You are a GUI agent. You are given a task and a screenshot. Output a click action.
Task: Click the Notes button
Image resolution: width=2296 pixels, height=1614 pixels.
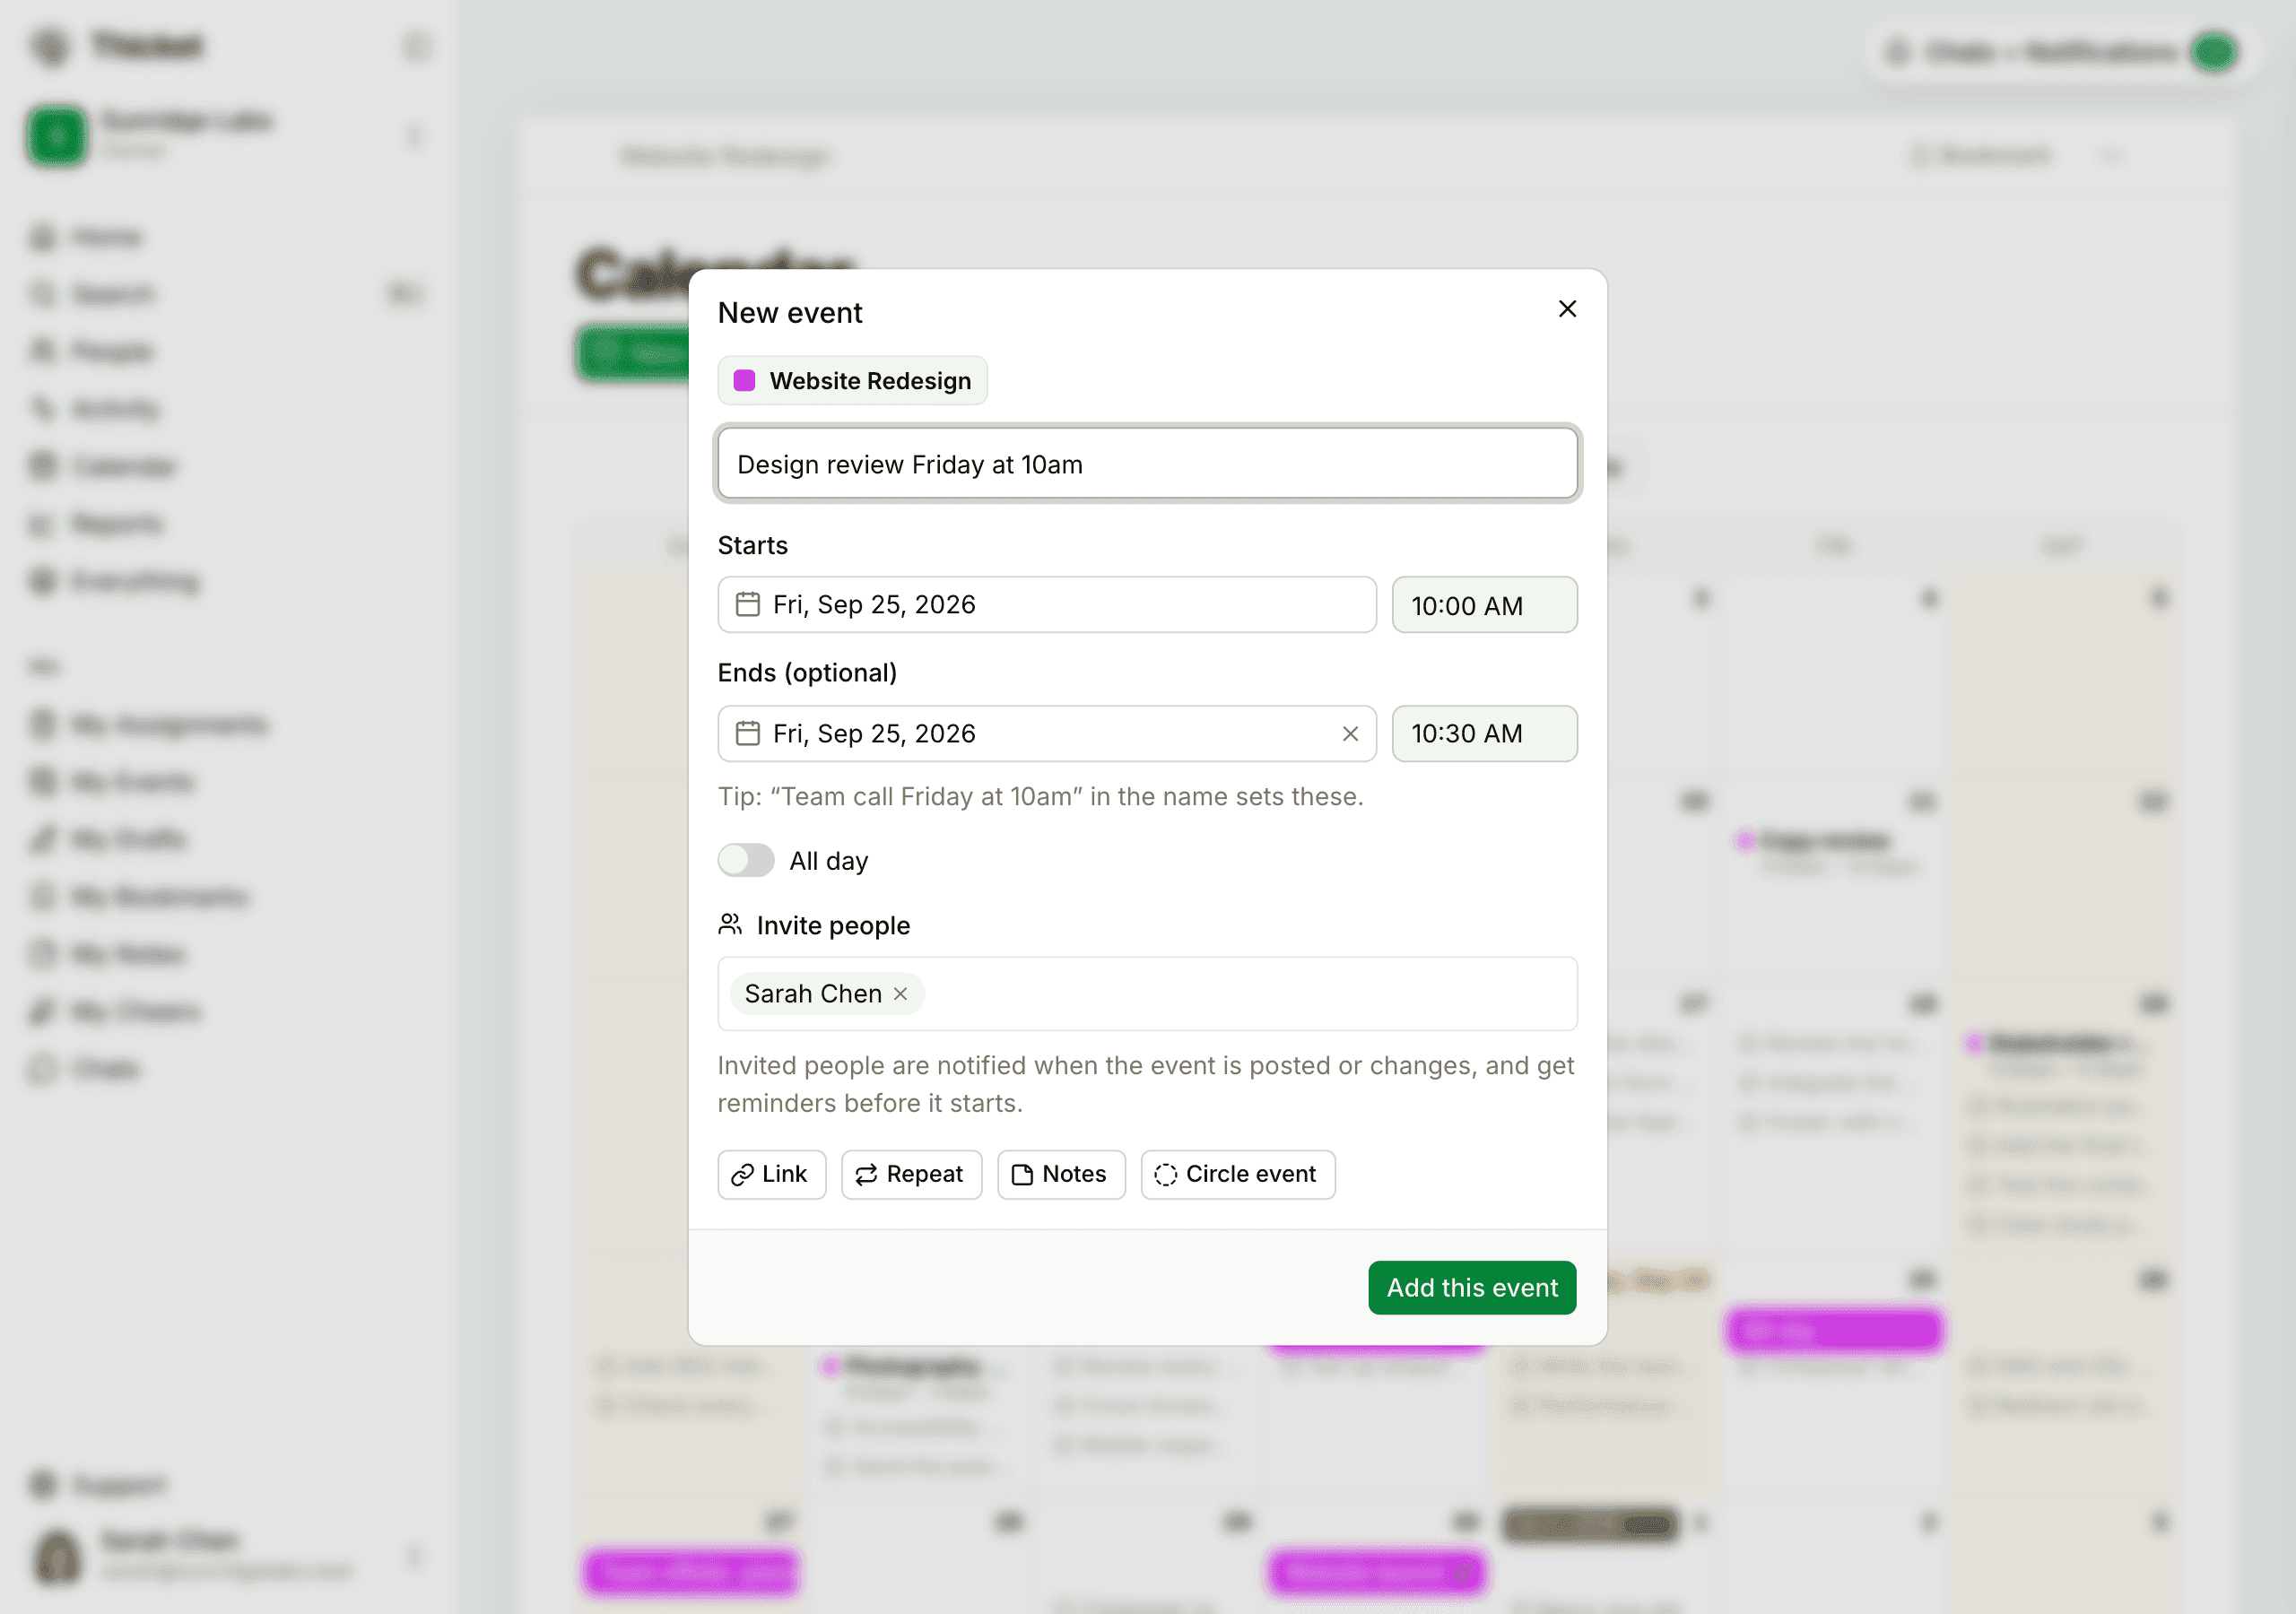1061,1174
